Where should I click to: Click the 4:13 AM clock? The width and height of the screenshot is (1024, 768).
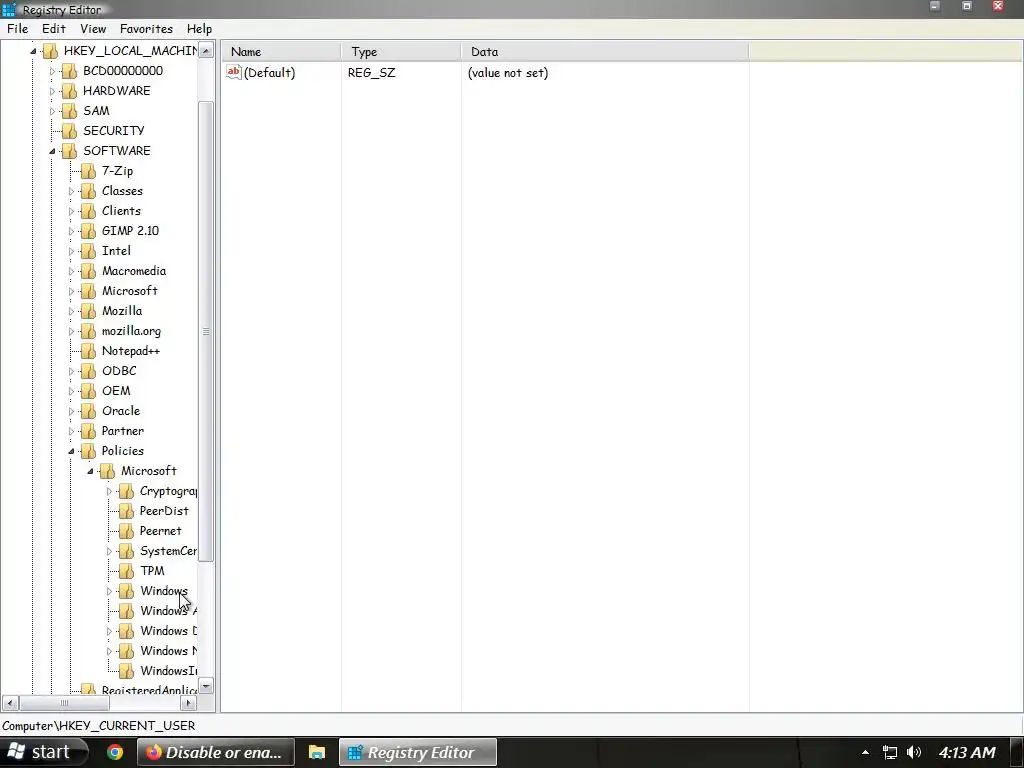coord(967,752)
